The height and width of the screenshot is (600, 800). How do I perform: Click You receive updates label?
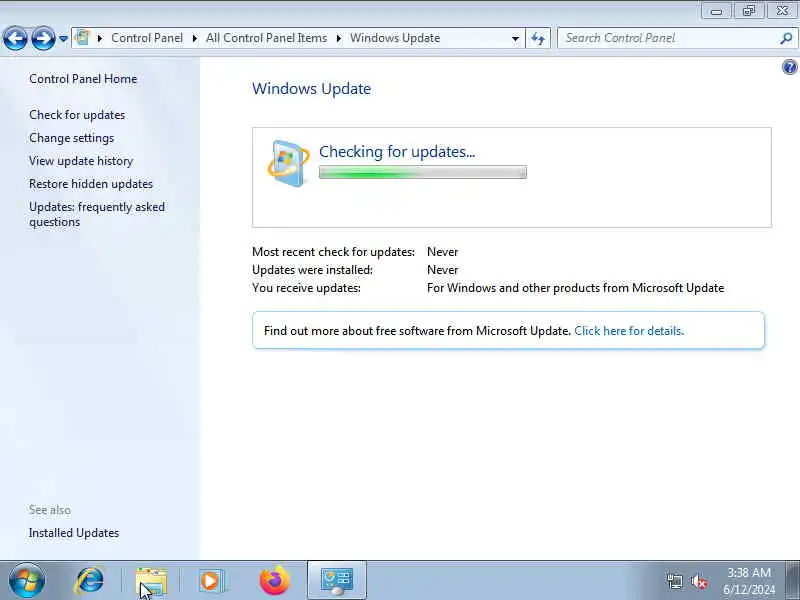[307, 288]
